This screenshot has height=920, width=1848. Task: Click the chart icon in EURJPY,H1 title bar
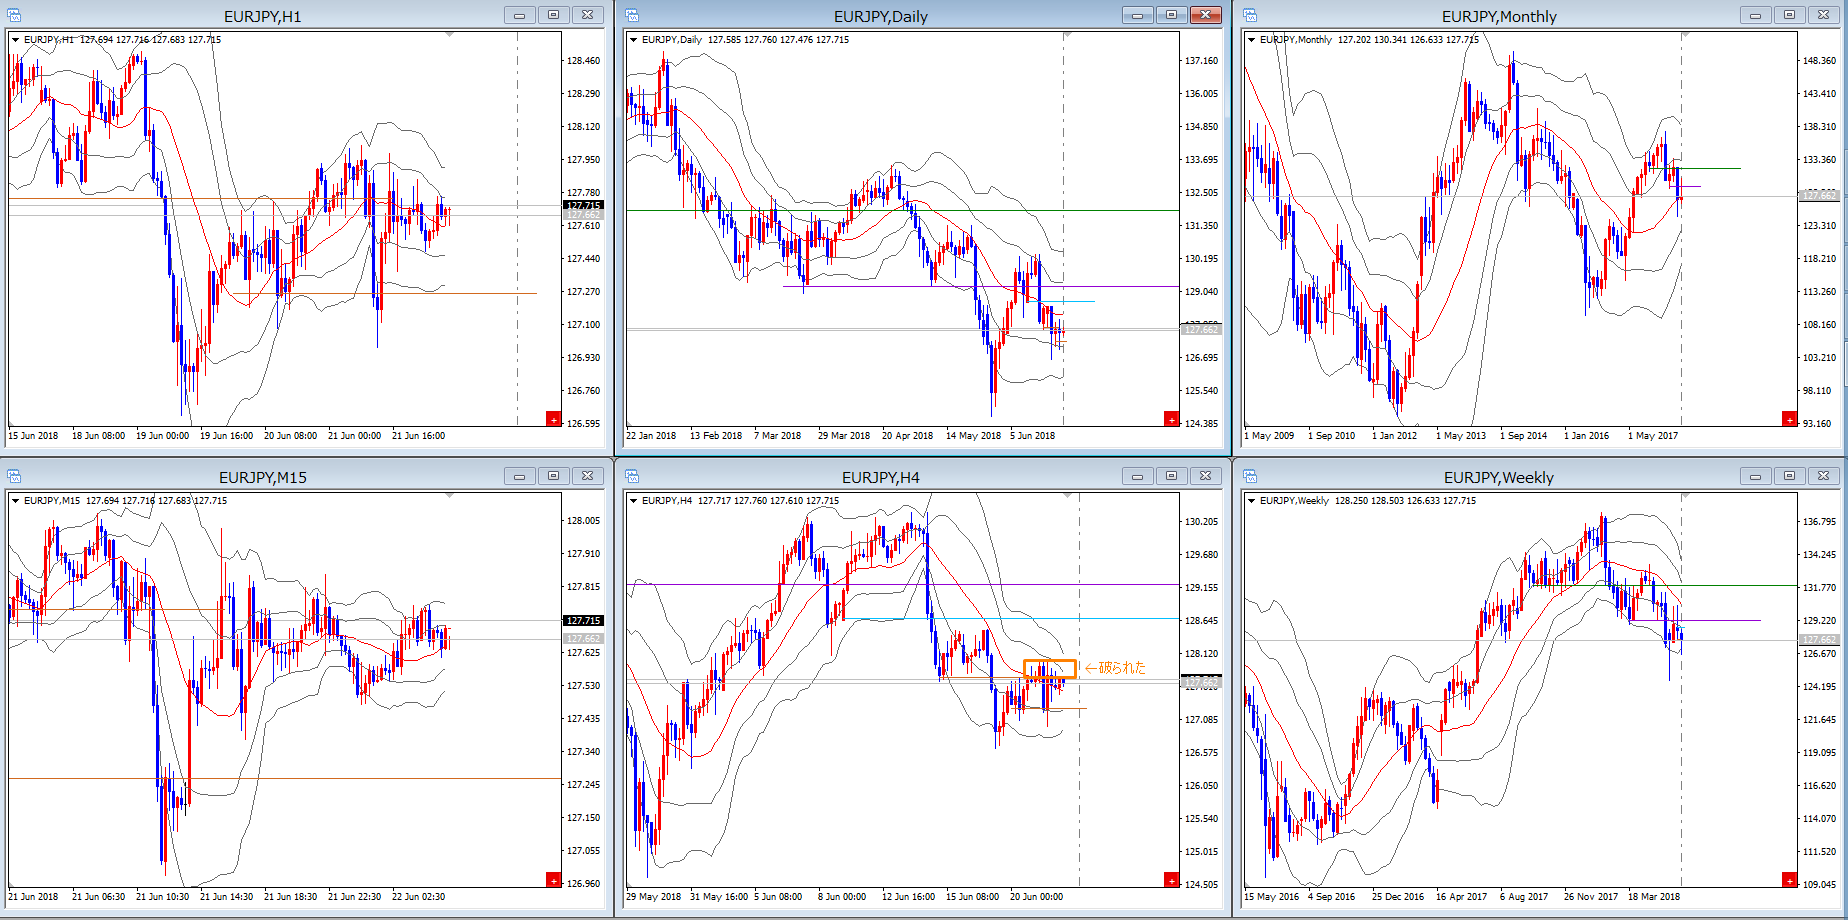click(x=14, y=15)
